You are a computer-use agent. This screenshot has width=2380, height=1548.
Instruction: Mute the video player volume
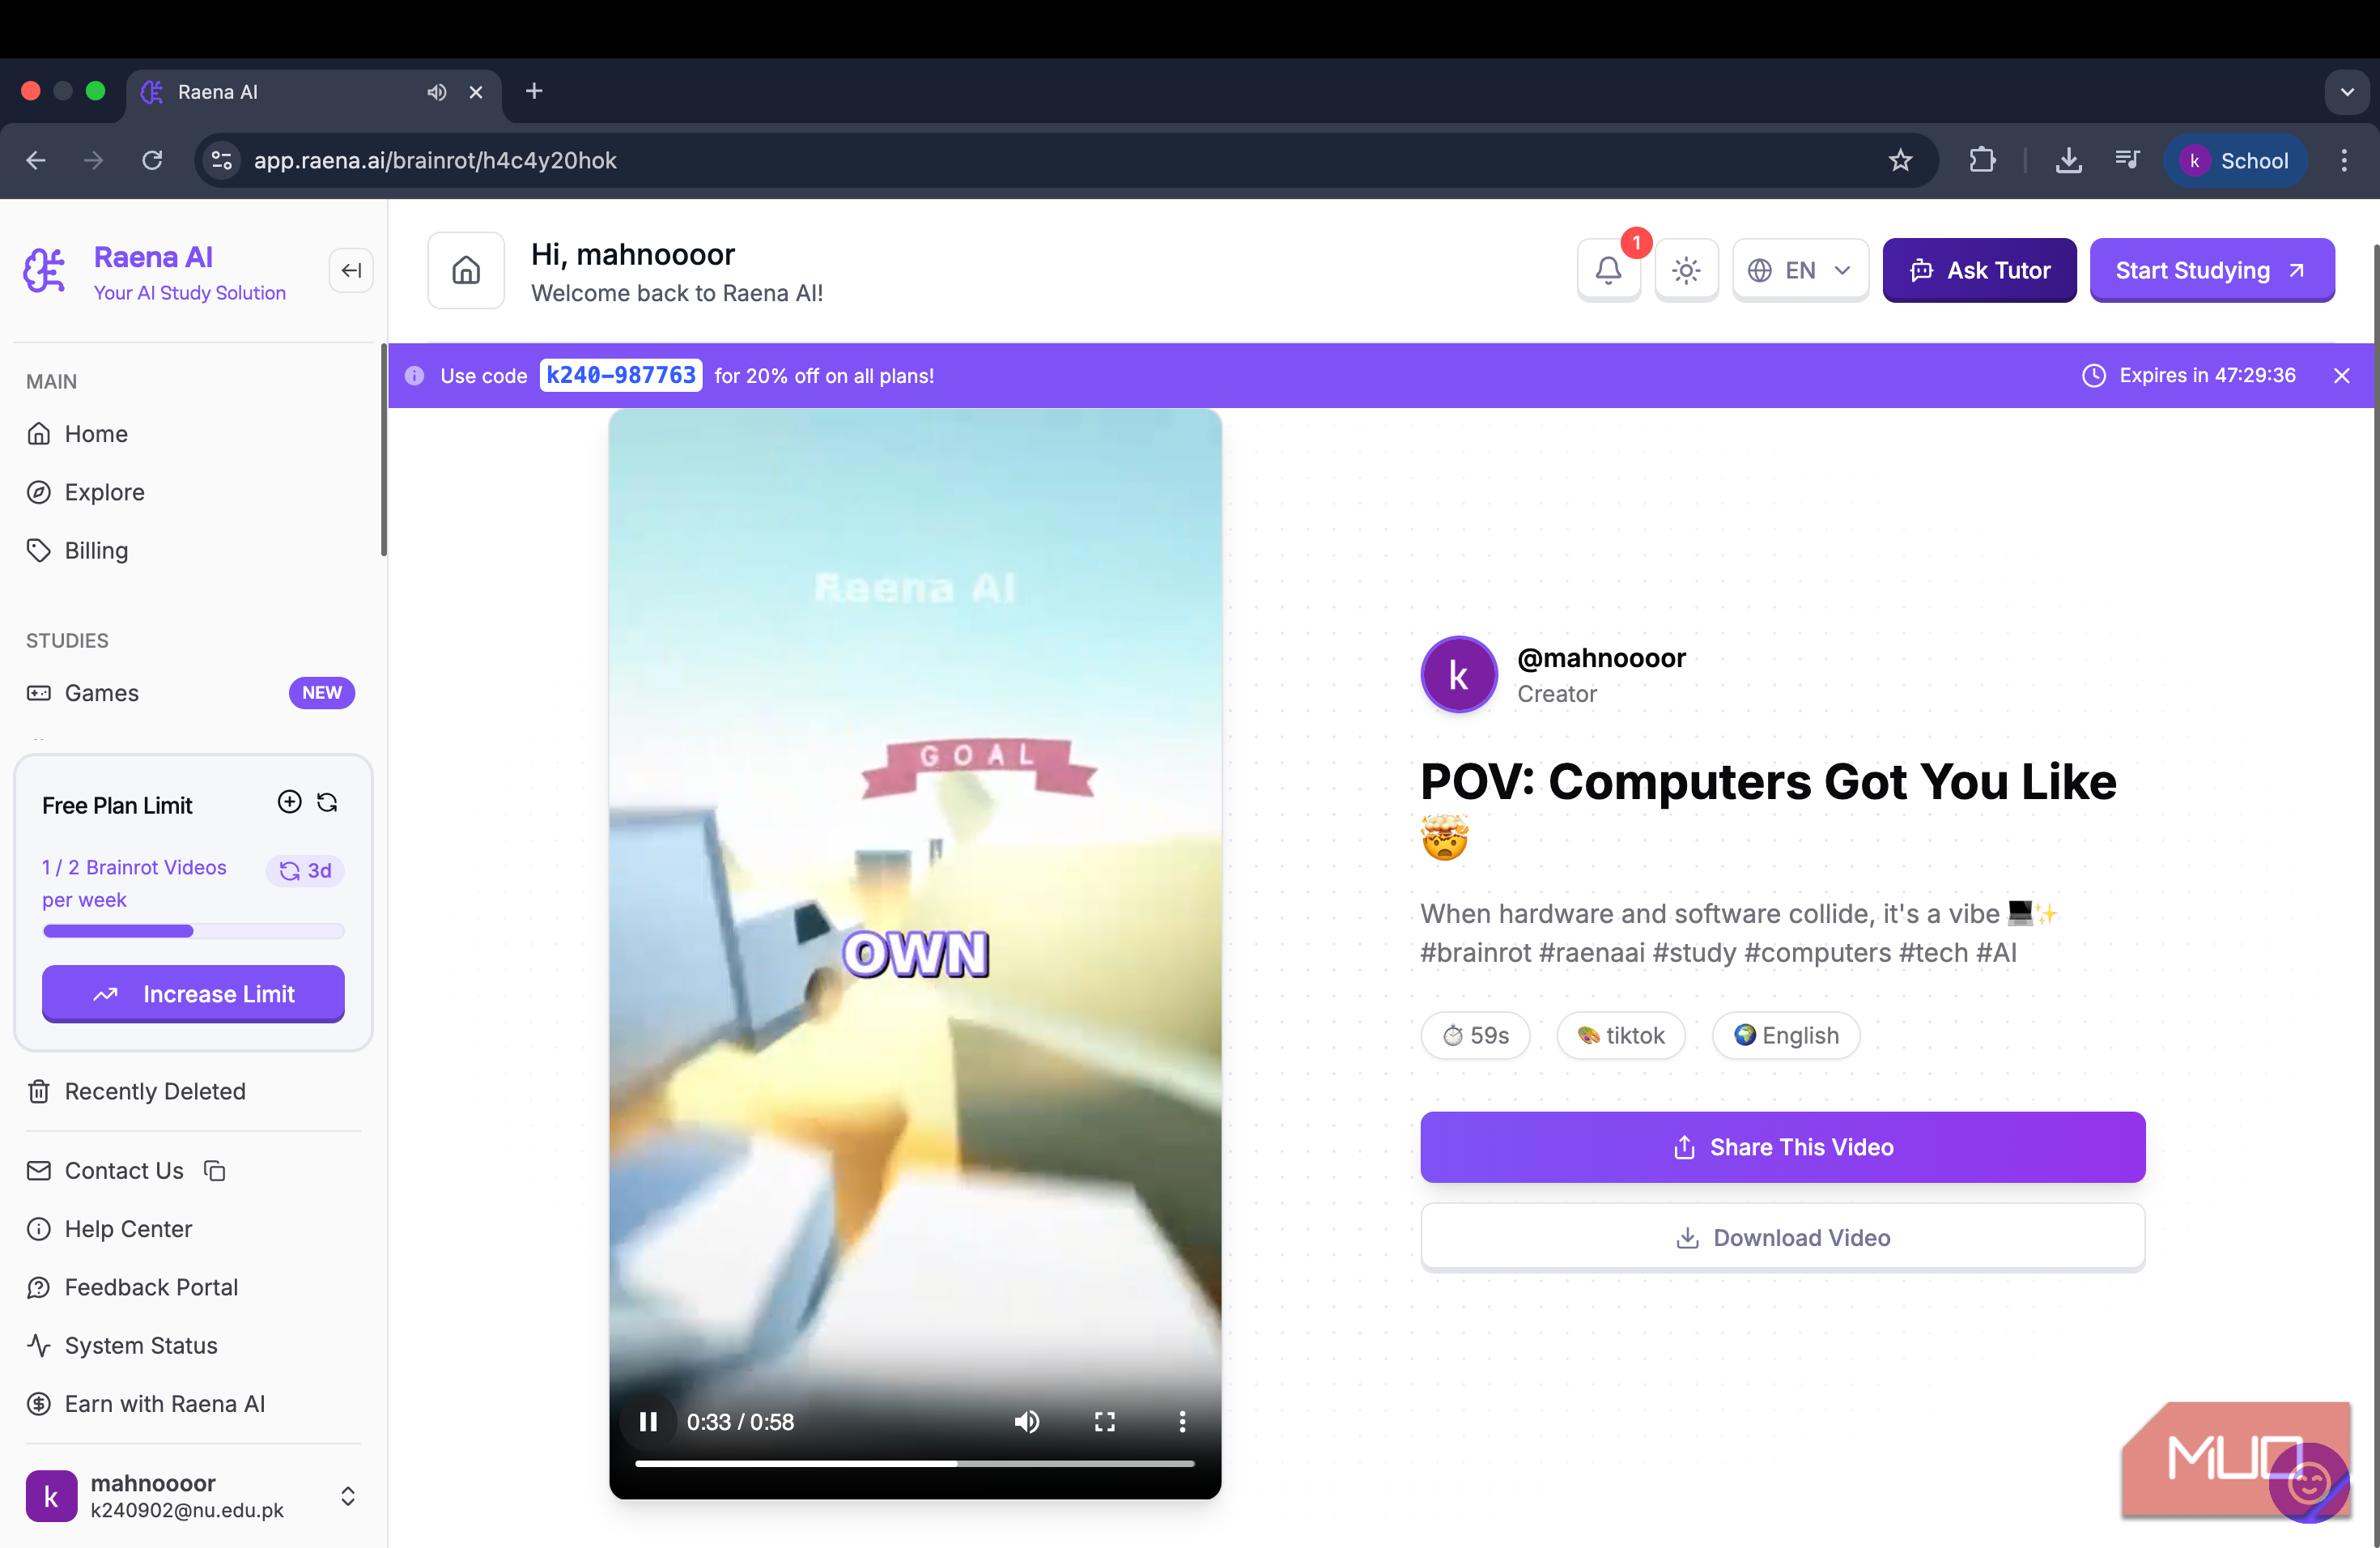click(x=1027, y=1421)
